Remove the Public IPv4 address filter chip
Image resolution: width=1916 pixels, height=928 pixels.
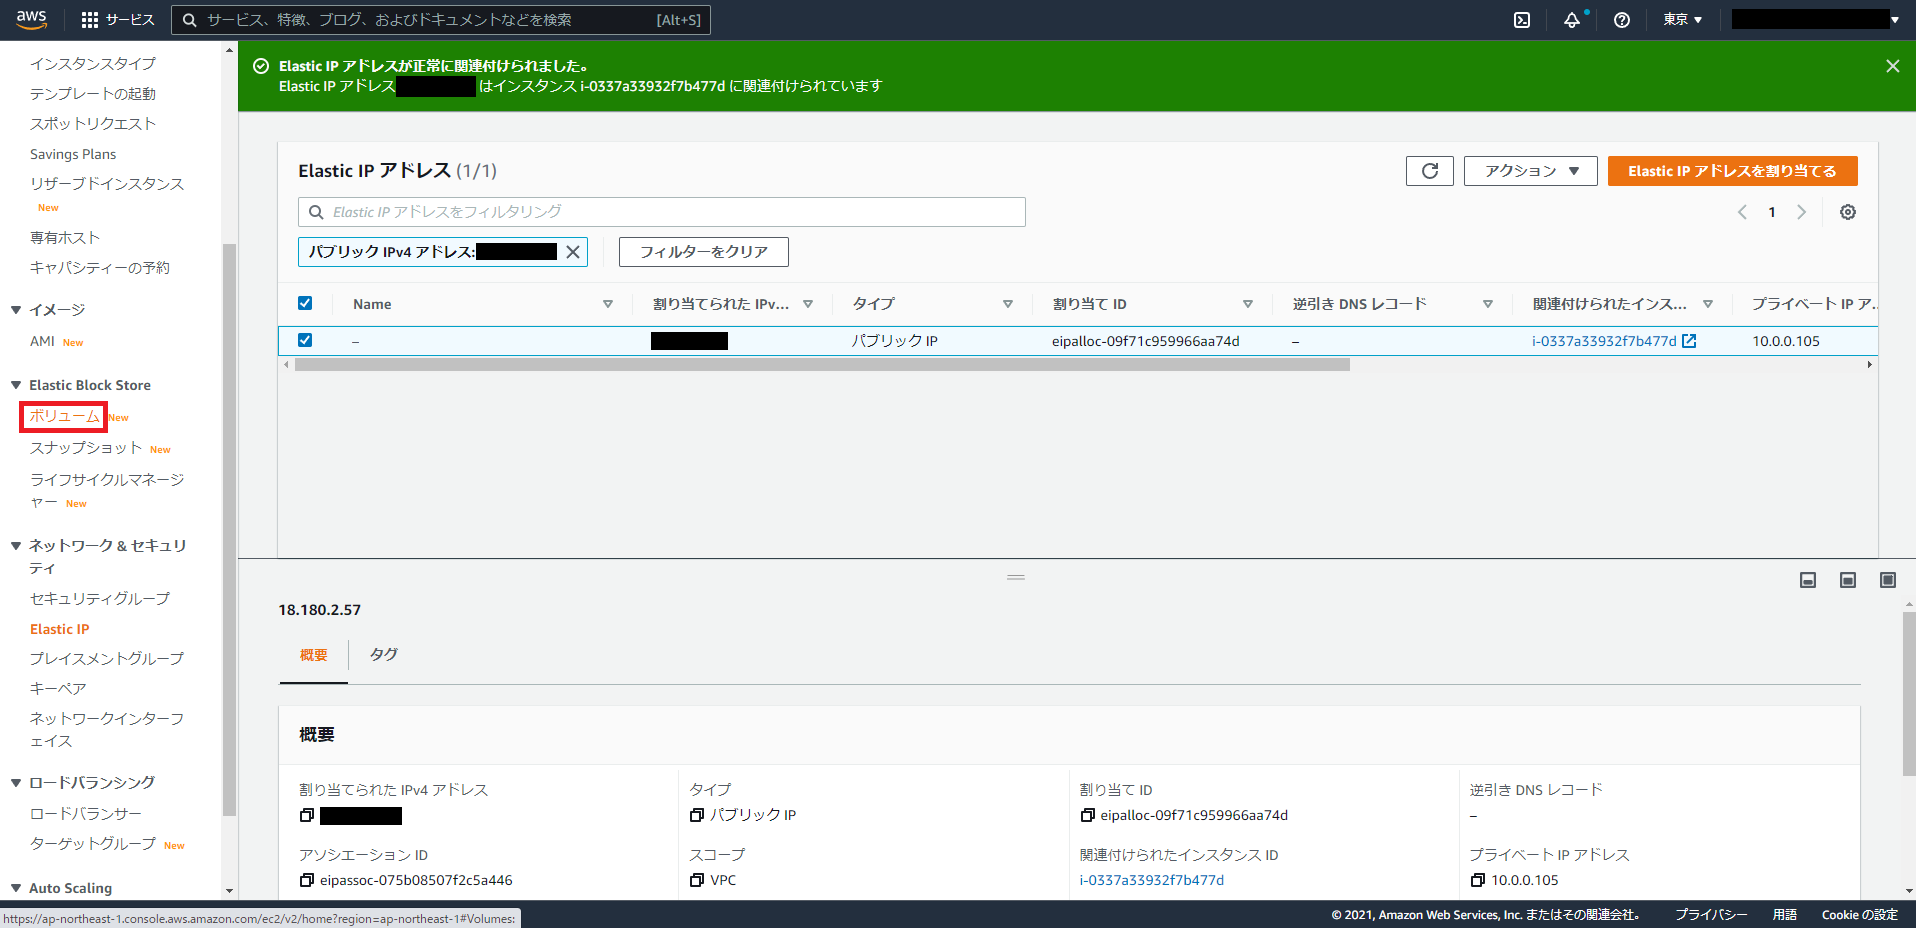pos(573,252)
